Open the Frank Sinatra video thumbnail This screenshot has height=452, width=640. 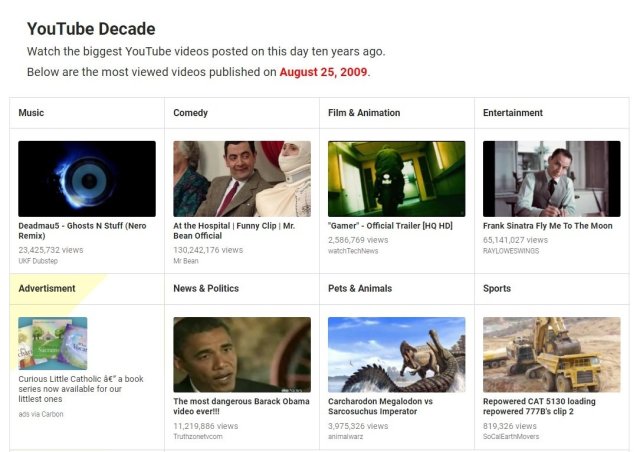tap(552, 179)
